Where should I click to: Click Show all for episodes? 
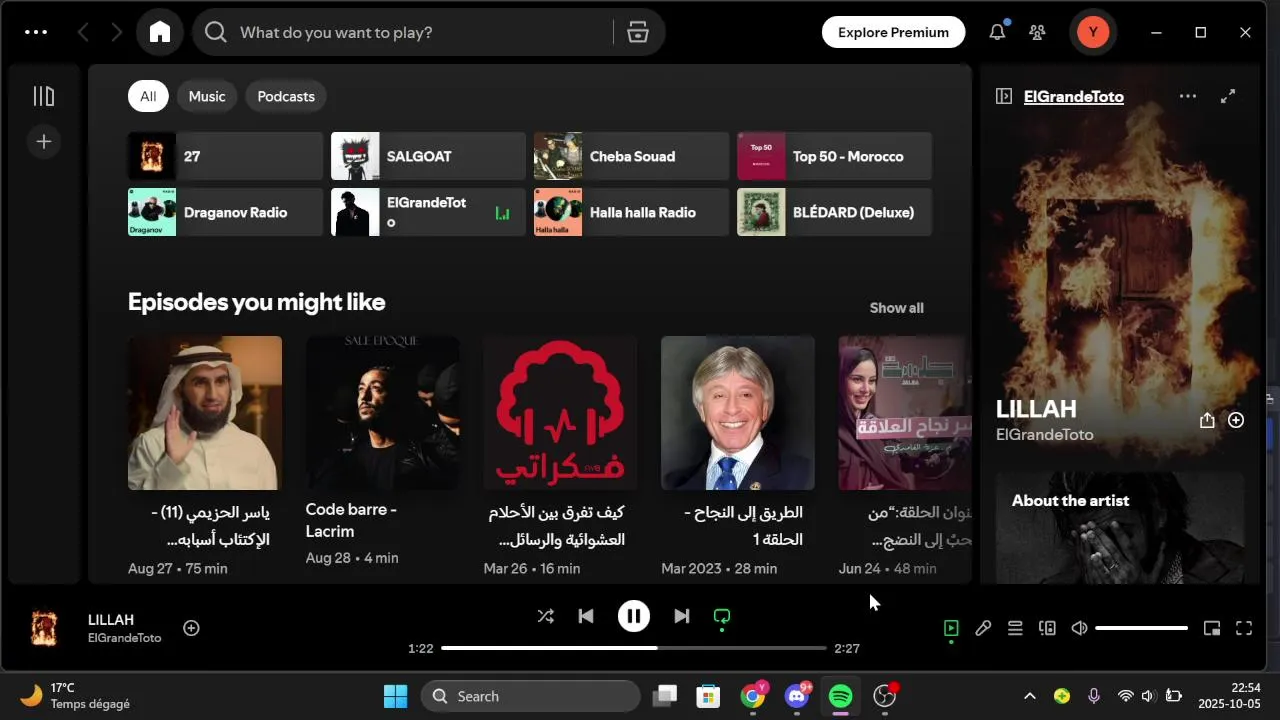click(896, 308)
